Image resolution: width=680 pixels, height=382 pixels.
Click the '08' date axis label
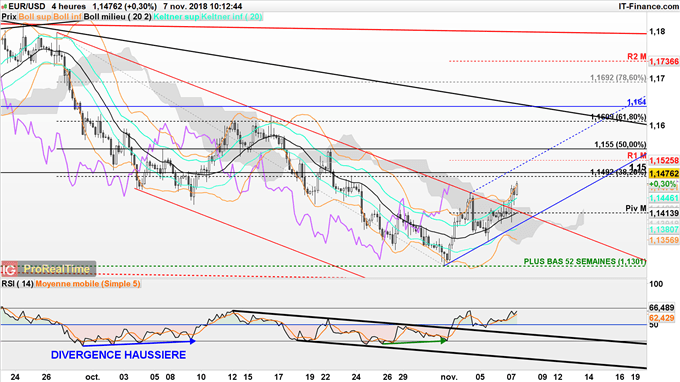[x=170, y=377]
